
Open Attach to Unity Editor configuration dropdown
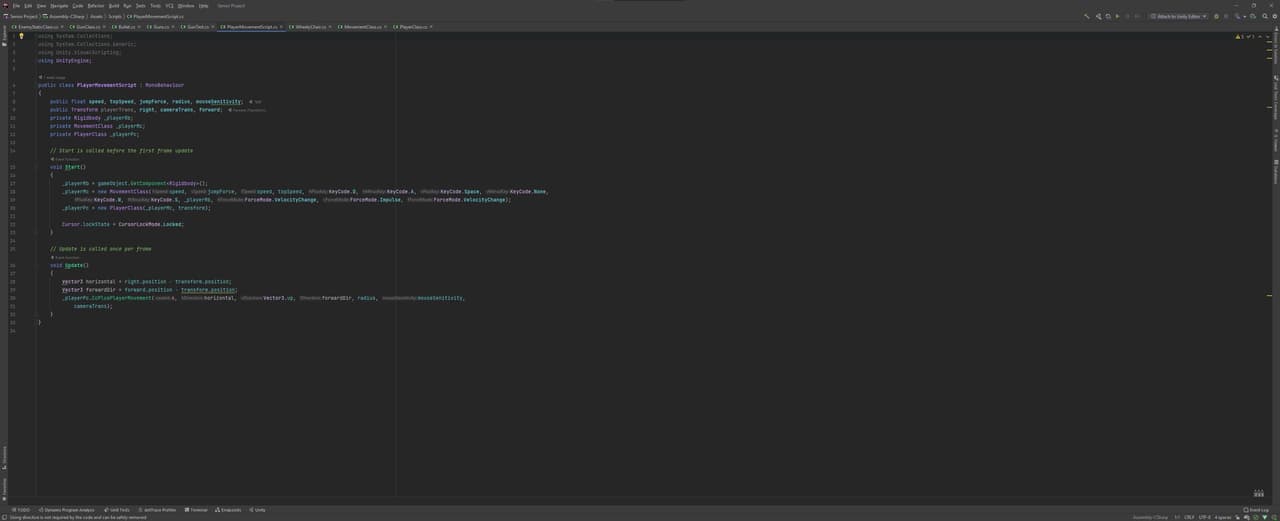(x=1179, y=16)
